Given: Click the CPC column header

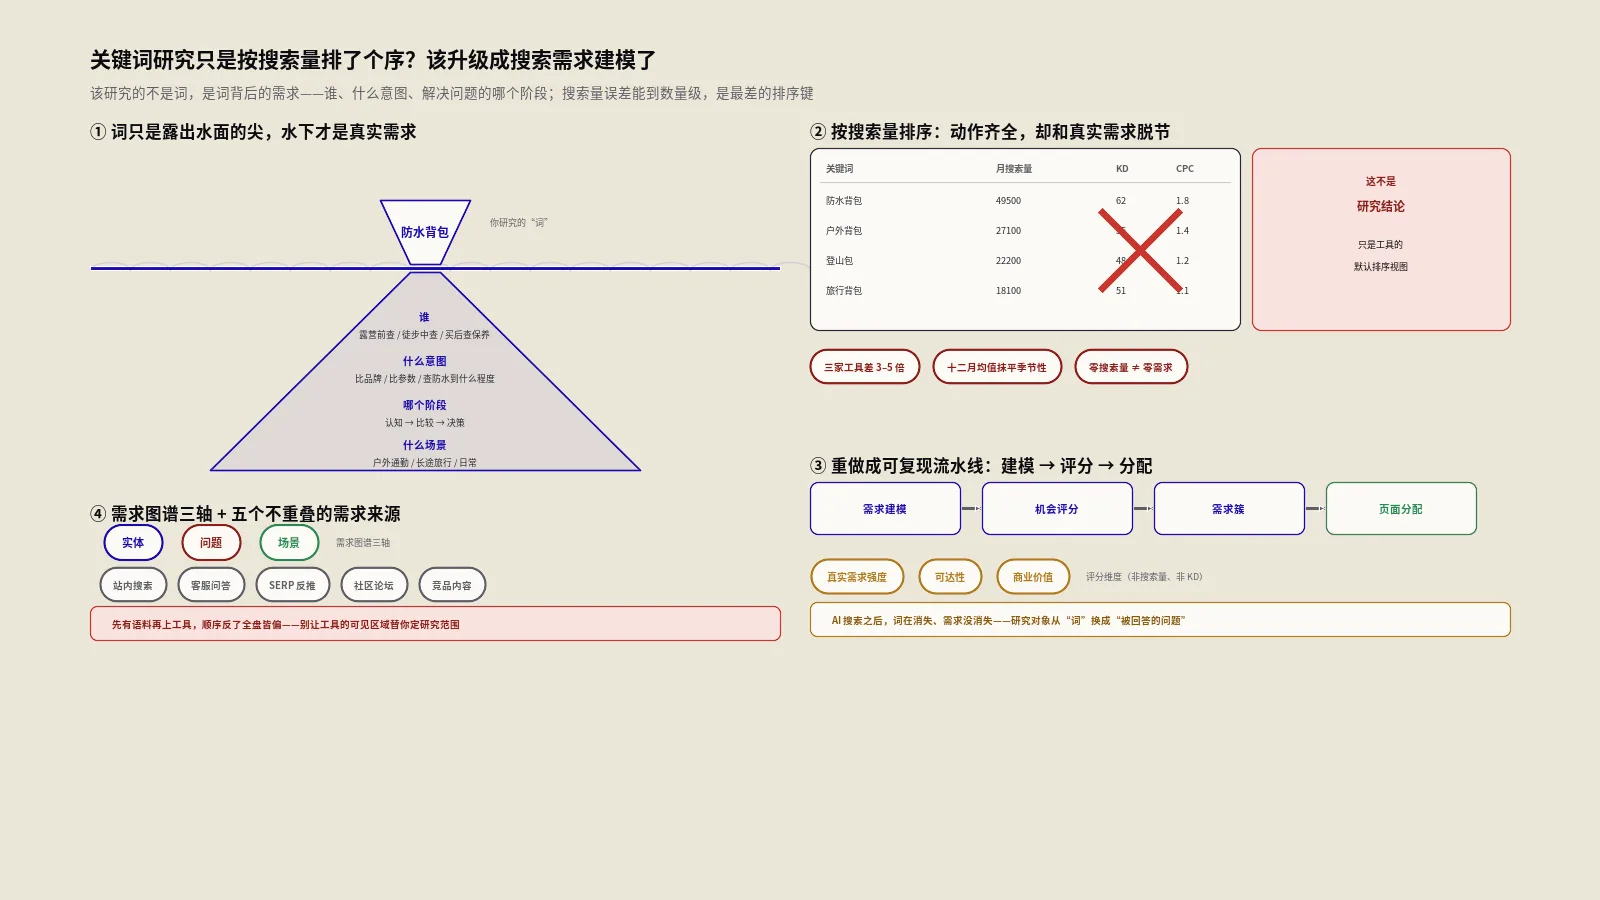Looking at the screenshot, I should 1185,169.
